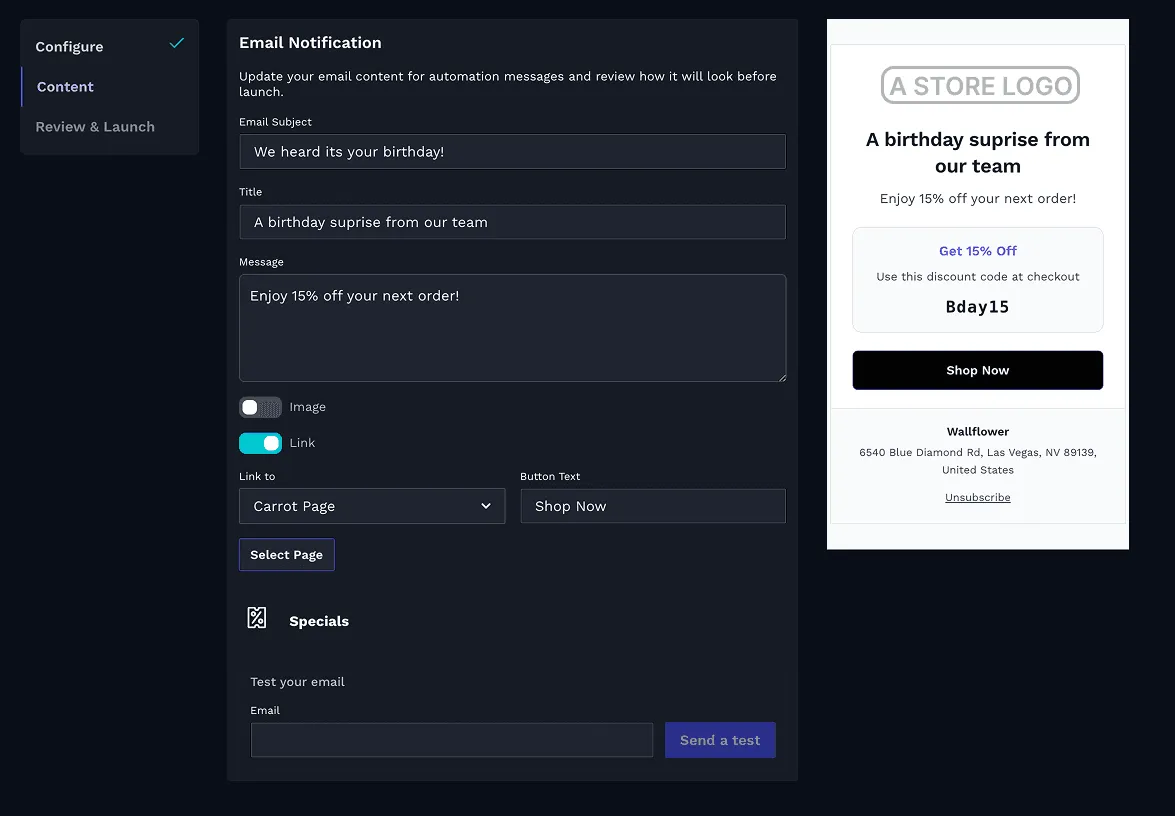Select the Content step
This screenshot has height=816, width=1175.
click(65, 87)
